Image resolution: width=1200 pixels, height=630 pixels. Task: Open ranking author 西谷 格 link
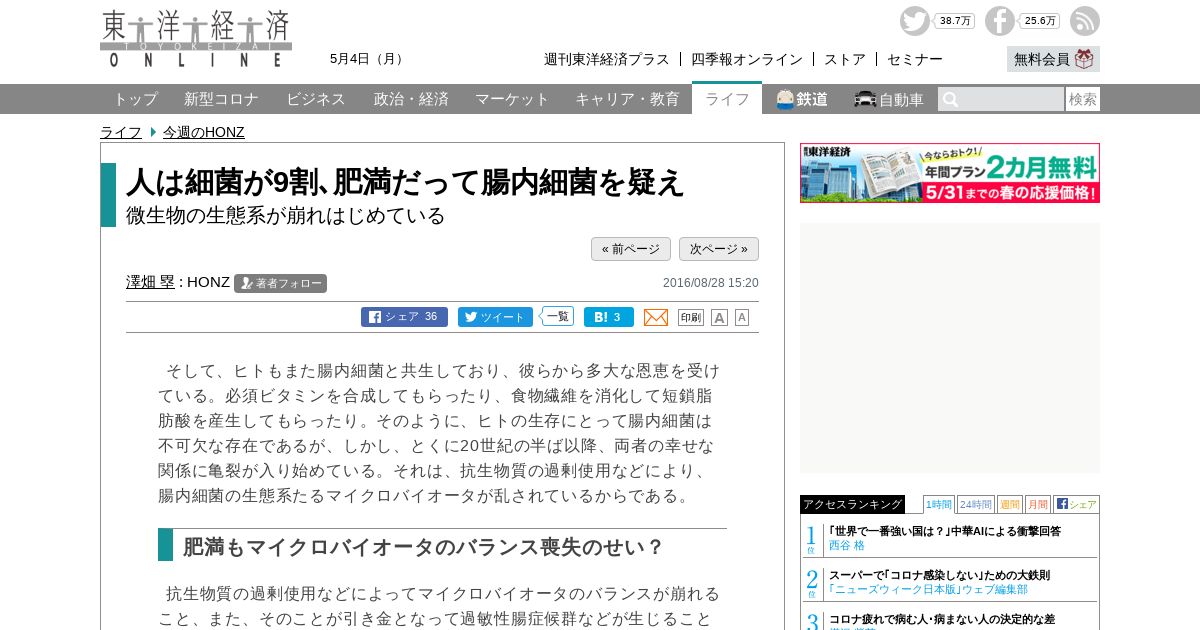[x=847, y=546]
